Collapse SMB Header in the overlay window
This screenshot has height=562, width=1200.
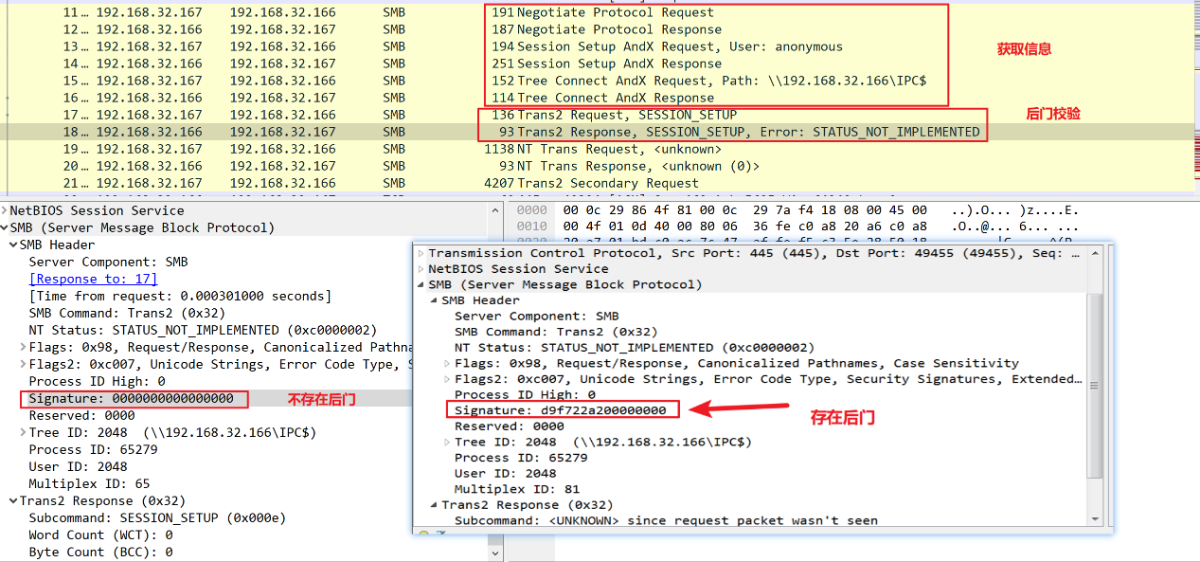434,300
